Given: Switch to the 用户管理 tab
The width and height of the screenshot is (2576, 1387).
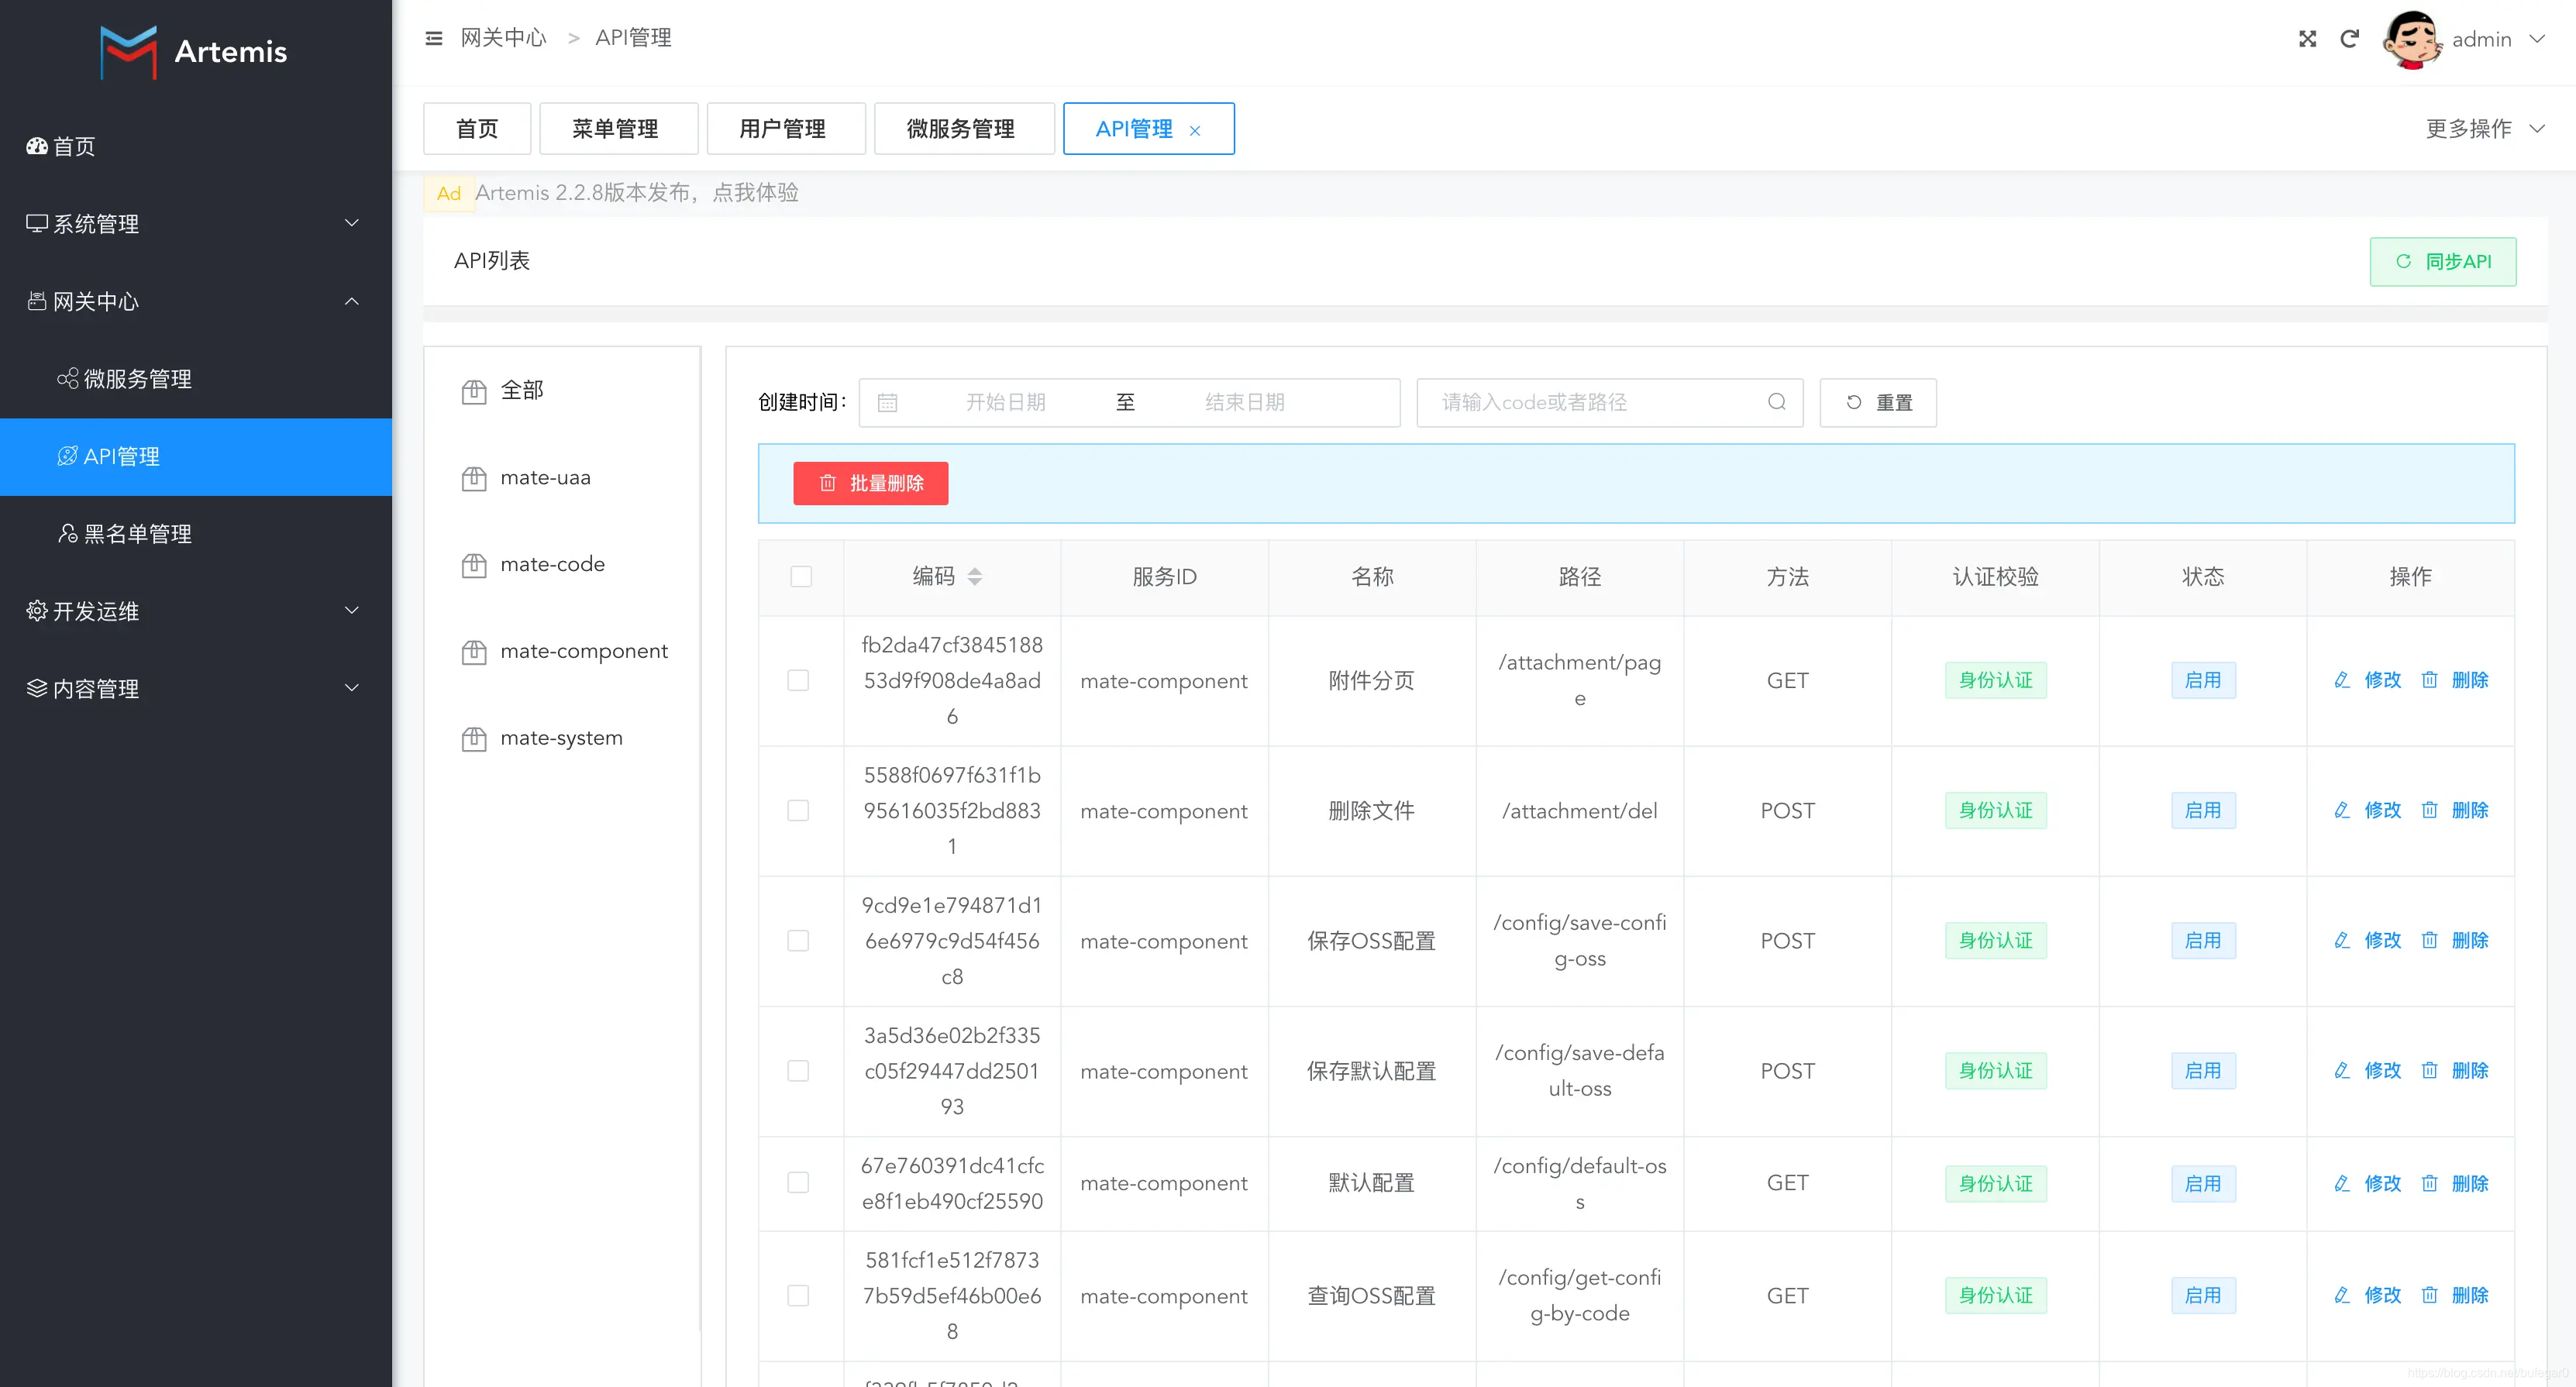Looking at the screenshot, I should [x=782, y=128].
